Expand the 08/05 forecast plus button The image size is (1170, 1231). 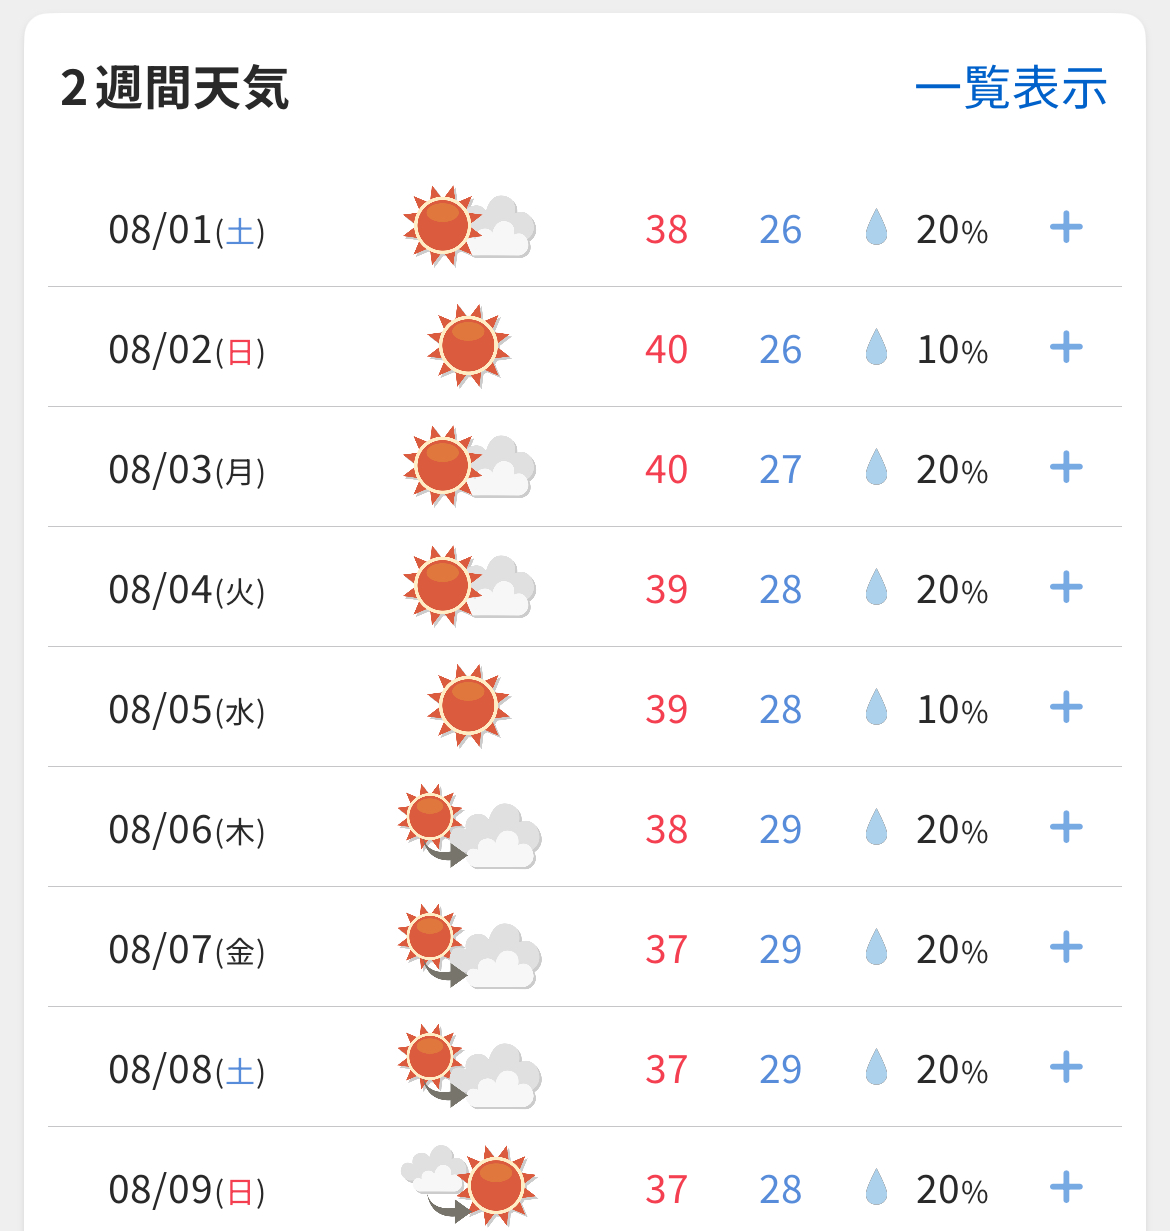pyautogui.click(x=1066, y=707)
